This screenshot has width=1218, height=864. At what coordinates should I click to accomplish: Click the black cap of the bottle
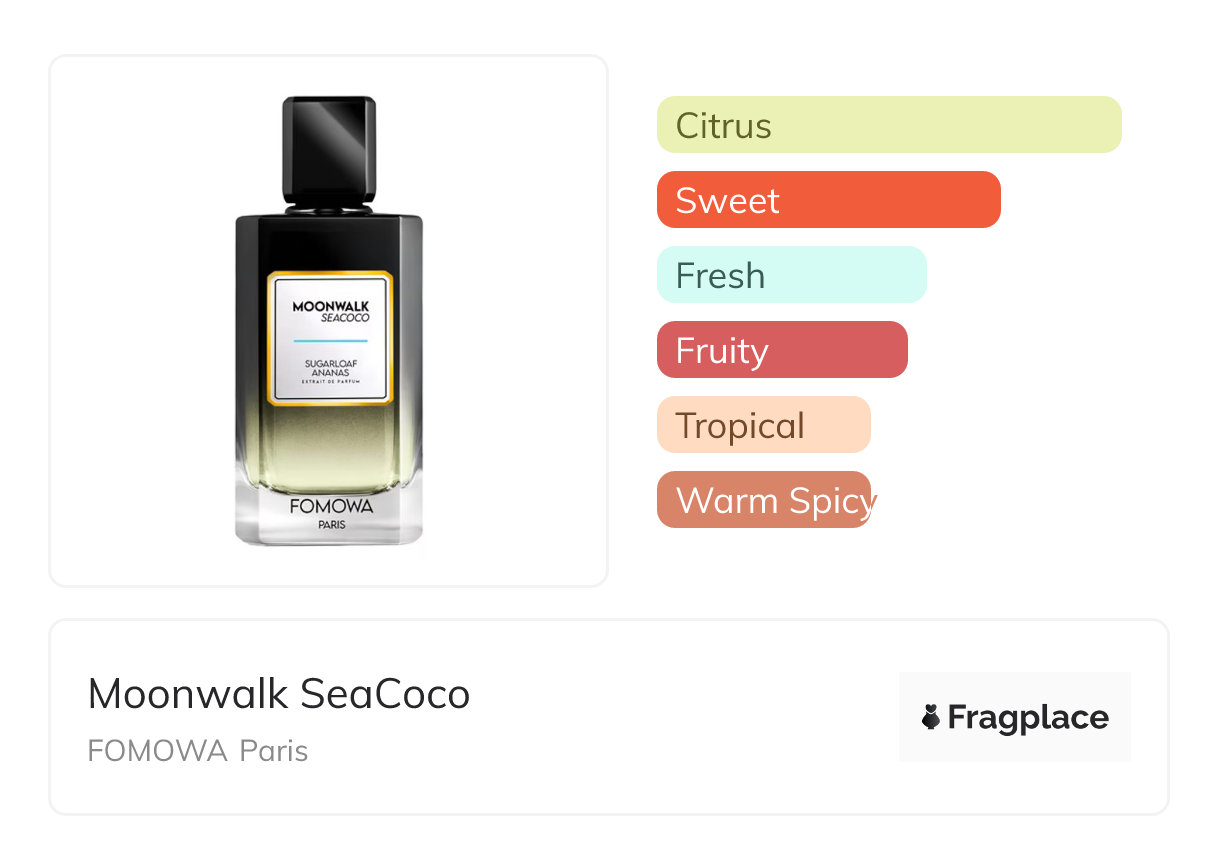coord(329,150)
